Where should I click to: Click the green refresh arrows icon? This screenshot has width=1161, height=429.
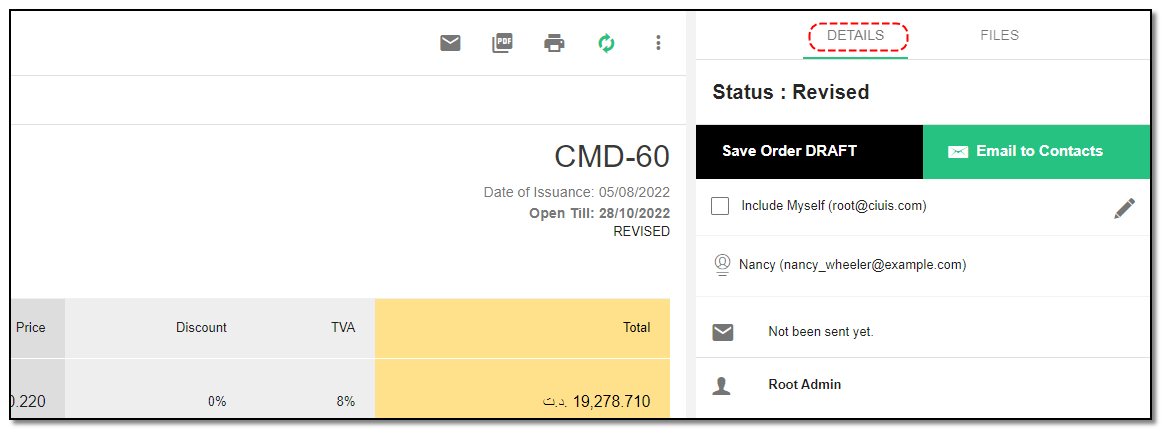(606, 44)
